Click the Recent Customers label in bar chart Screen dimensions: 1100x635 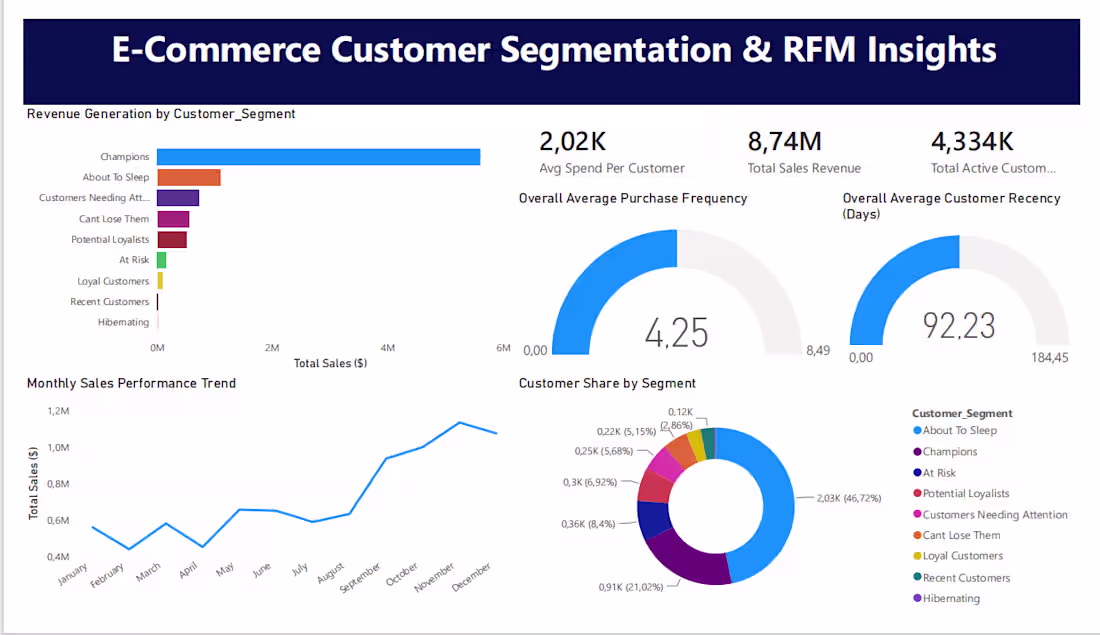point(109,302)
